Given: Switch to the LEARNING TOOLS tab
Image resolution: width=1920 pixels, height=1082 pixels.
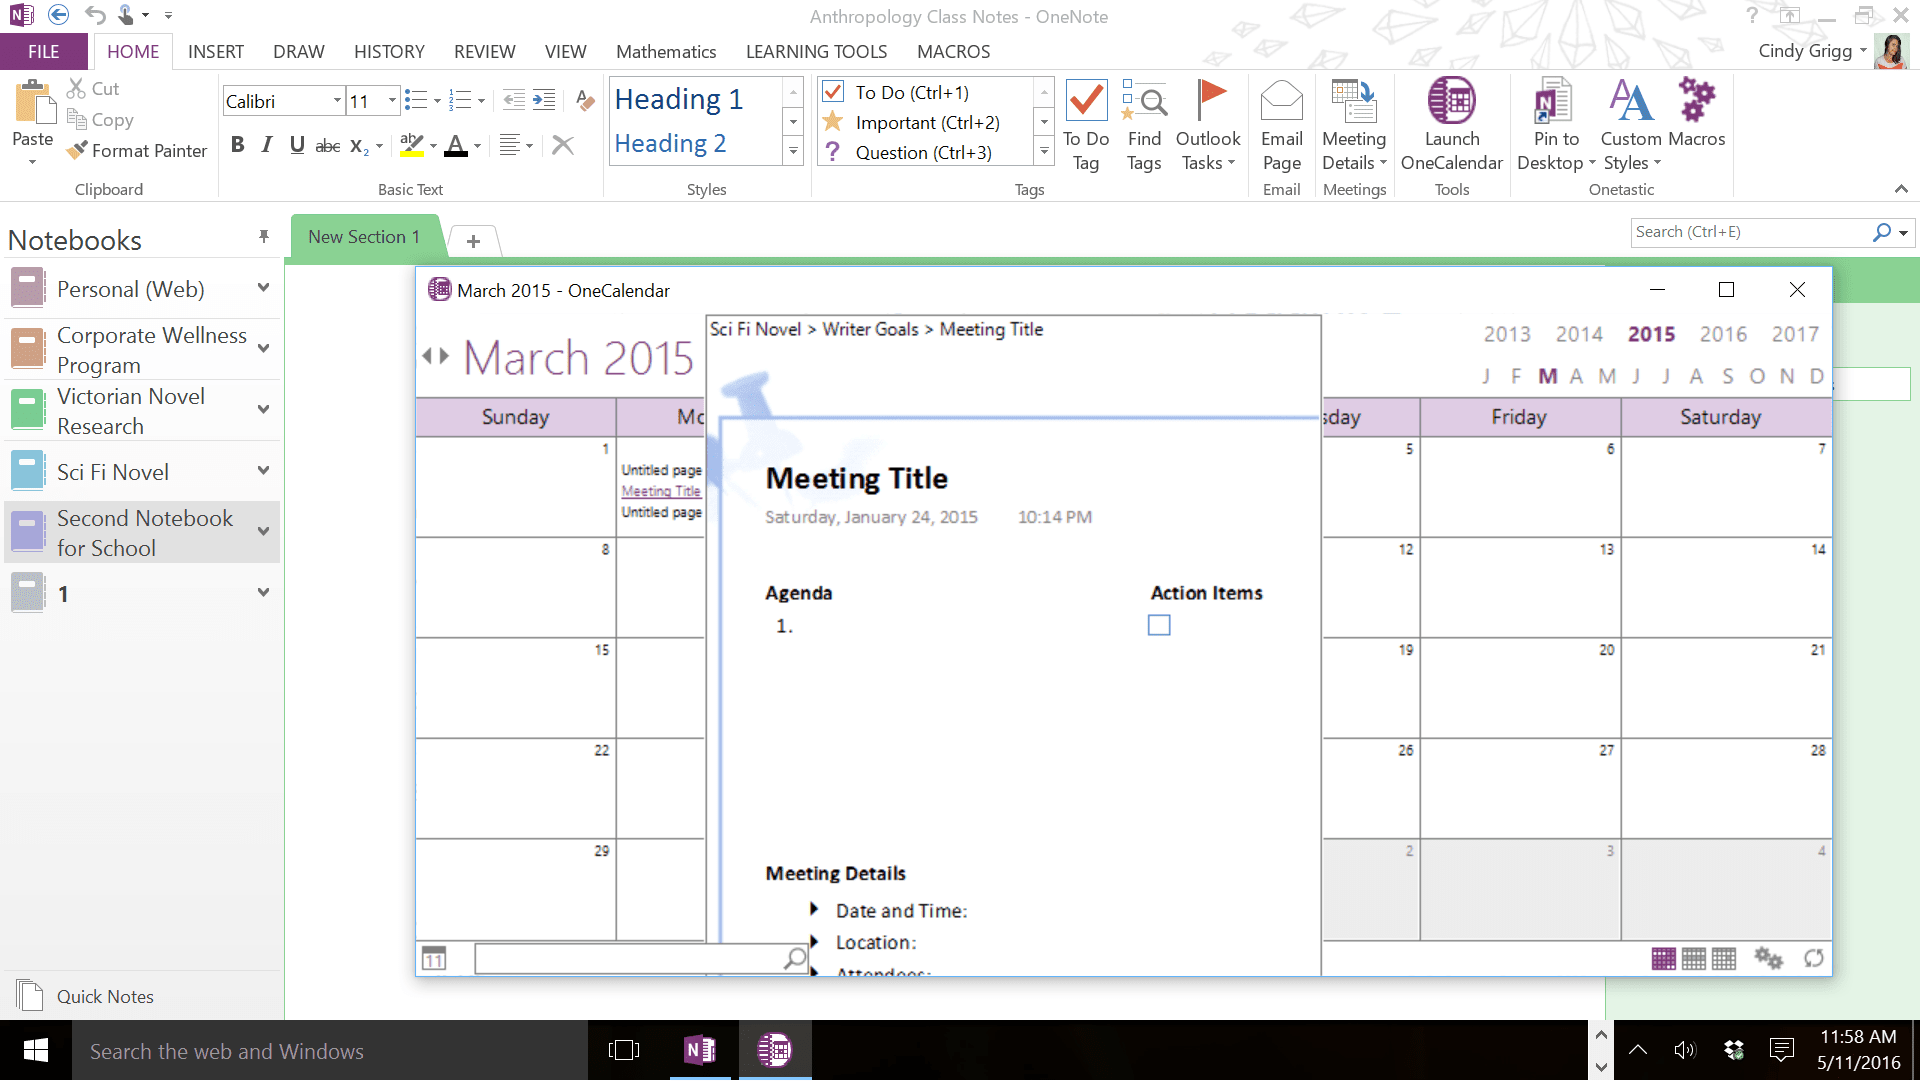Looking at the screenshot, I should point(816,52).
